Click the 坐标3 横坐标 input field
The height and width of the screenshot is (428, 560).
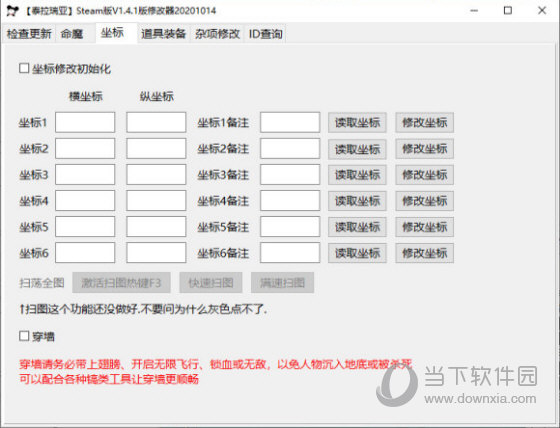tap(85, 175)
